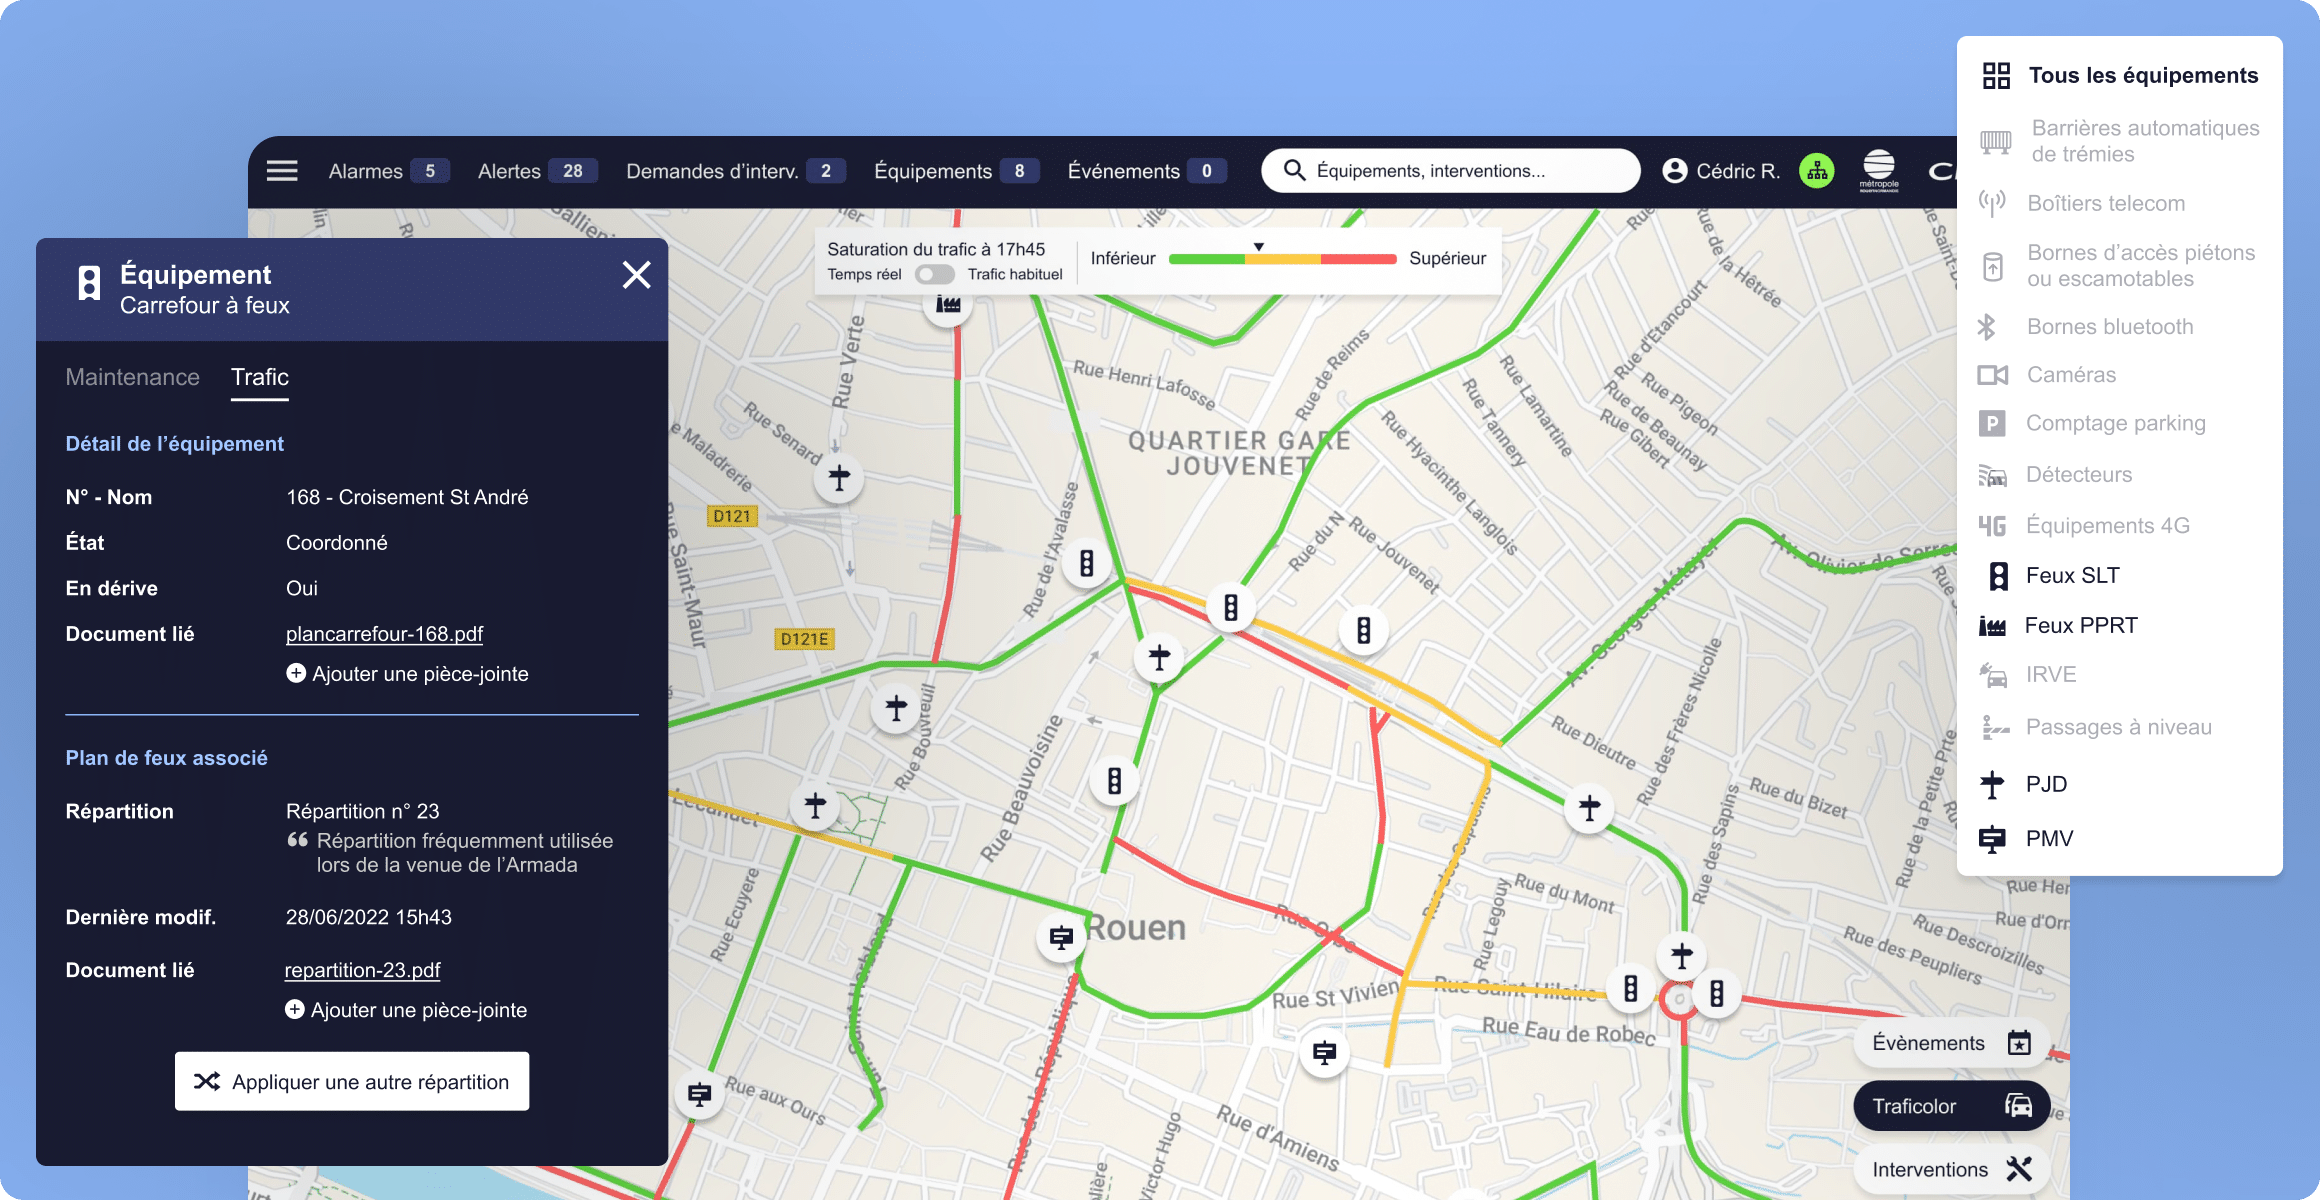Viewport: 2320px width, 1200px height.
Task: Add attachment under Plan de feux associé
Action: (x=406, y=1010)
